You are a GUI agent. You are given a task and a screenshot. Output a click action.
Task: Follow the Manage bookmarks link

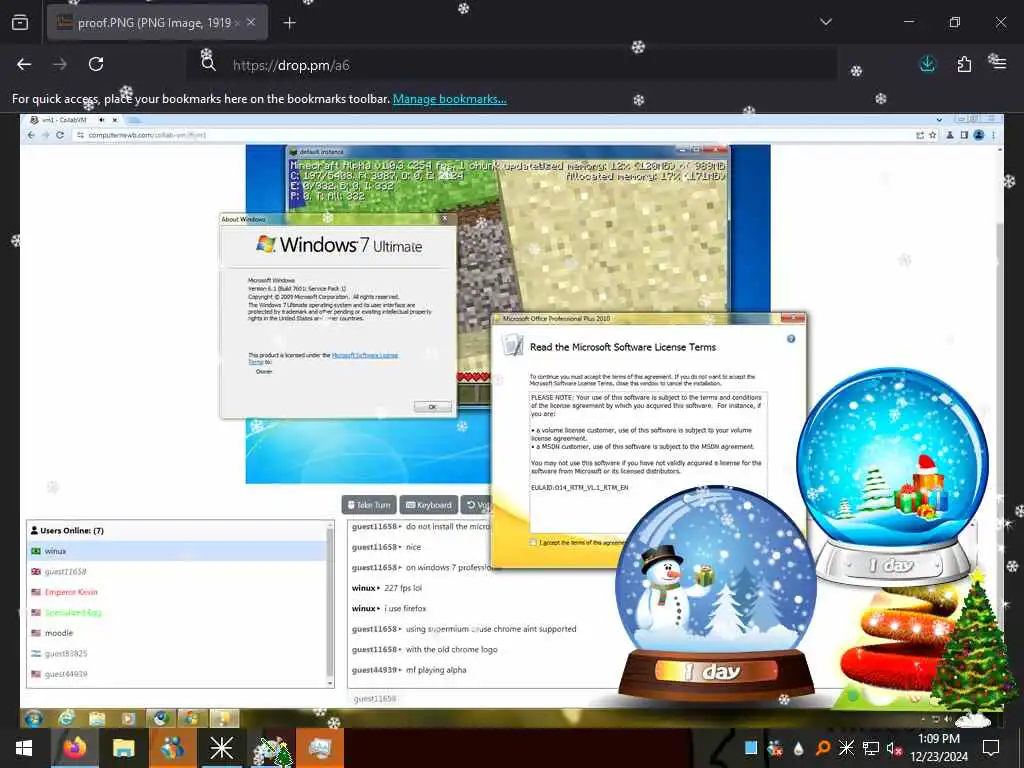[x=449, y=99]
